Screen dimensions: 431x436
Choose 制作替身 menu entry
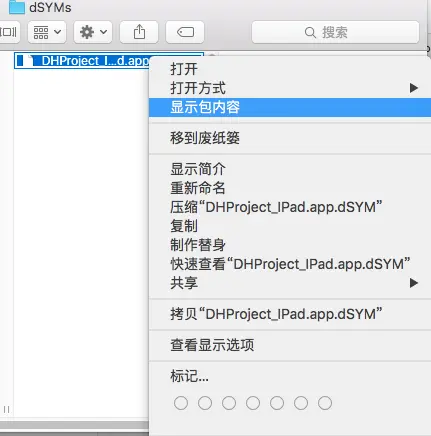click(290, 245)
